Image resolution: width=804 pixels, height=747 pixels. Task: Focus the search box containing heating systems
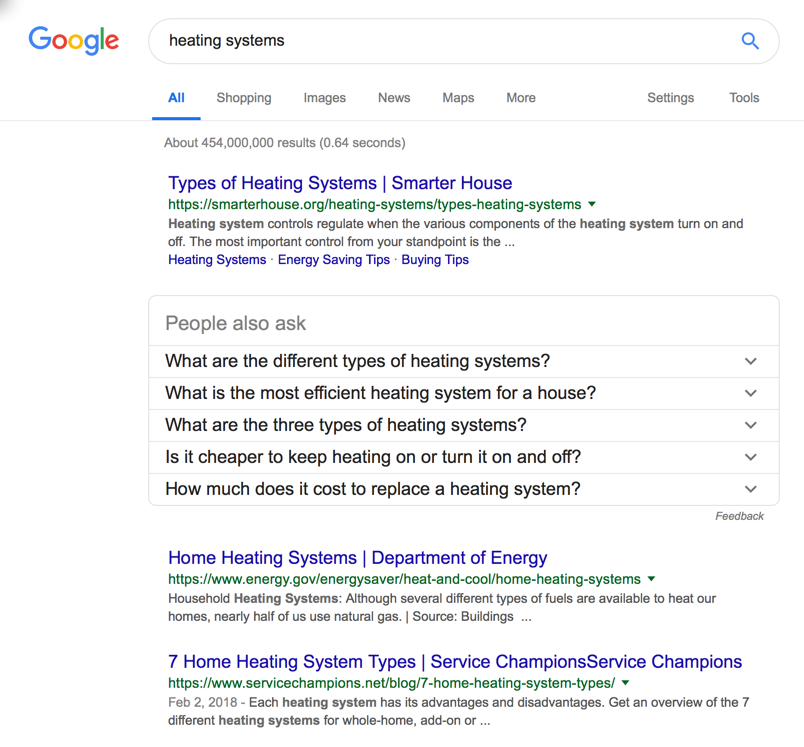pyautogui.click(x=464, y=41)
